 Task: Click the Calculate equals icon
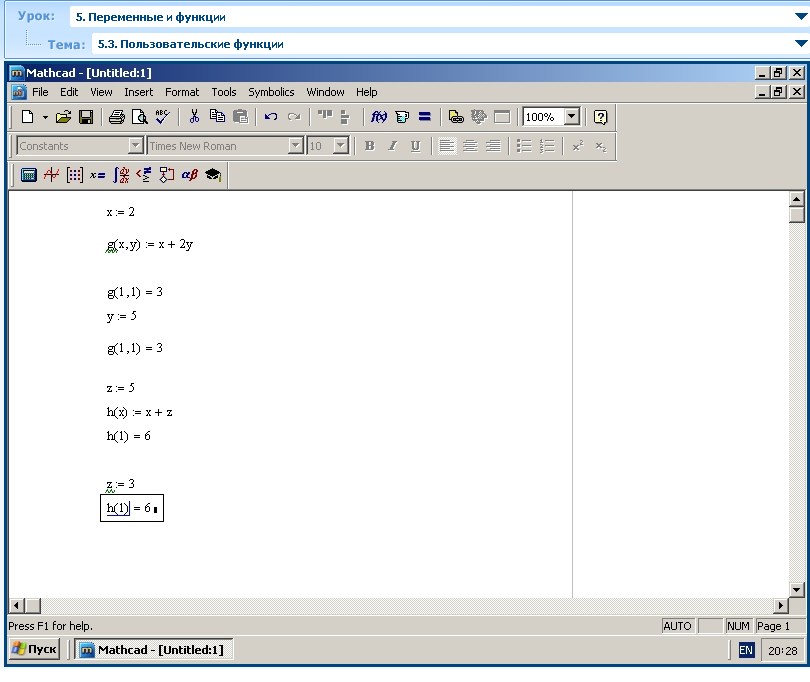point(425,117)
